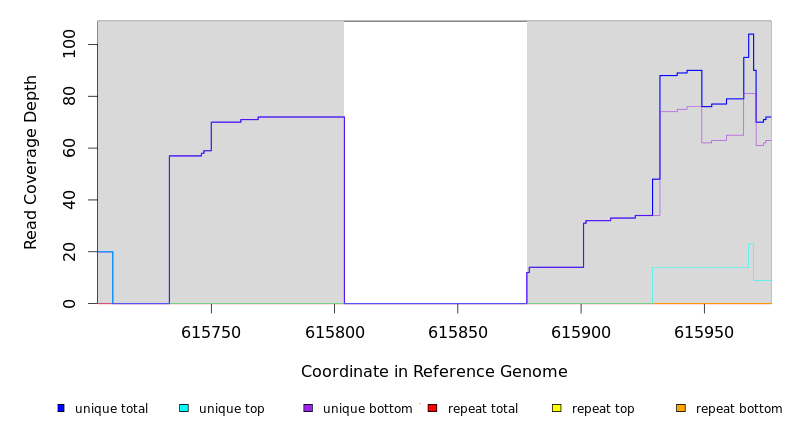Click the x-axis tick label 615850
Screen dimensions: 792x432
pyautogui.click(x=457, y=331)
